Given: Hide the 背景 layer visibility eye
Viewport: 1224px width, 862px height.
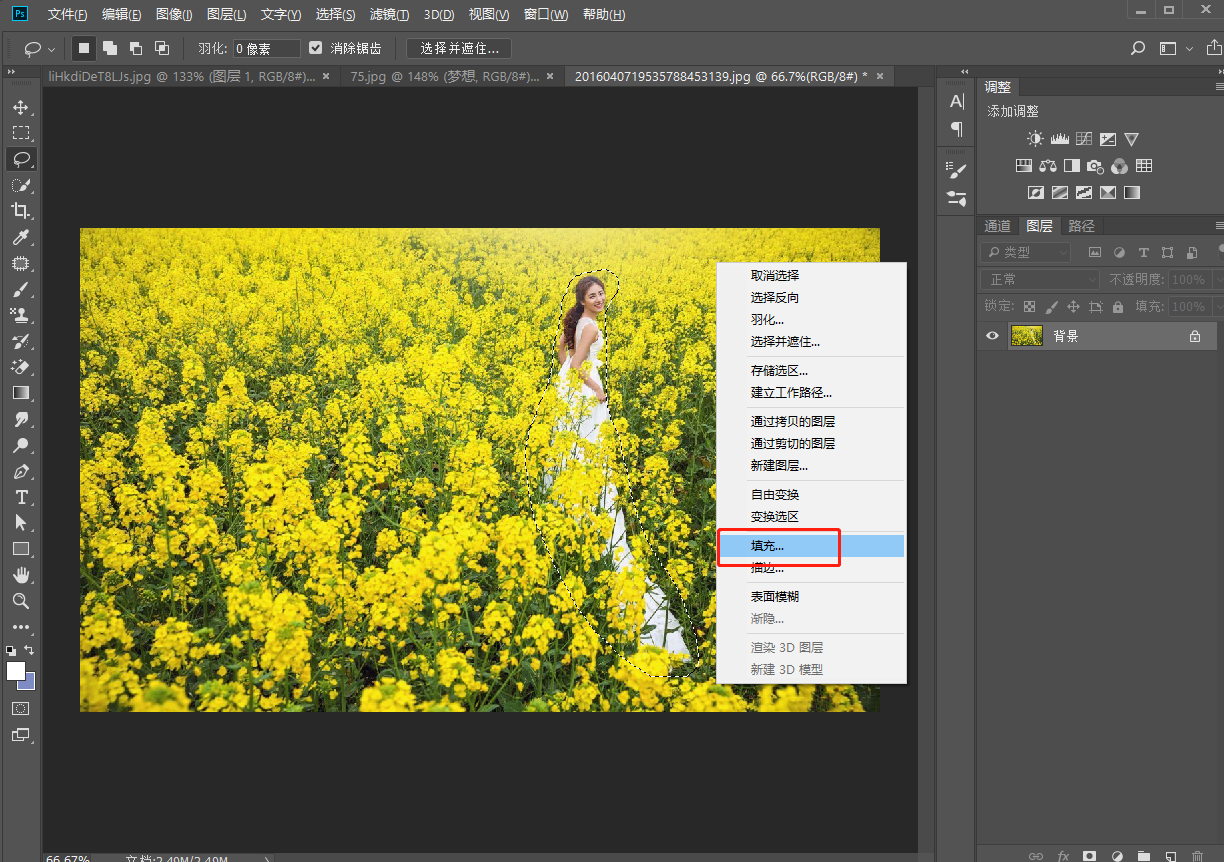Looking at the screenshot, I should [992, 336].
